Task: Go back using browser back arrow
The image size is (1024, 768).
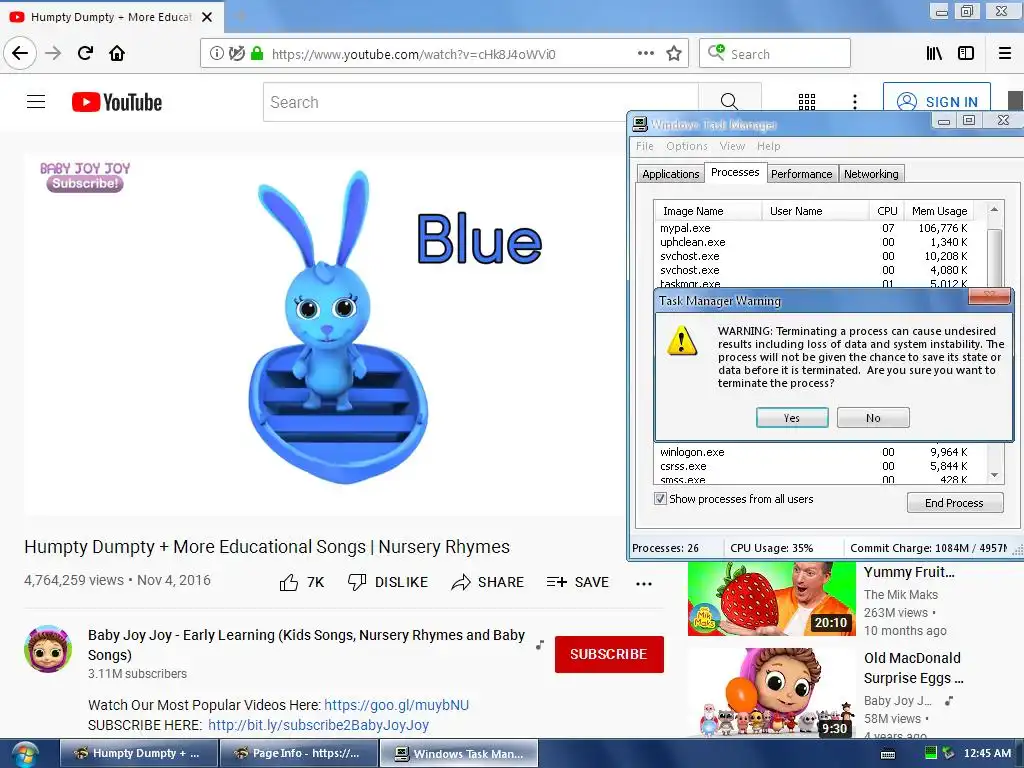Action: 20,53
